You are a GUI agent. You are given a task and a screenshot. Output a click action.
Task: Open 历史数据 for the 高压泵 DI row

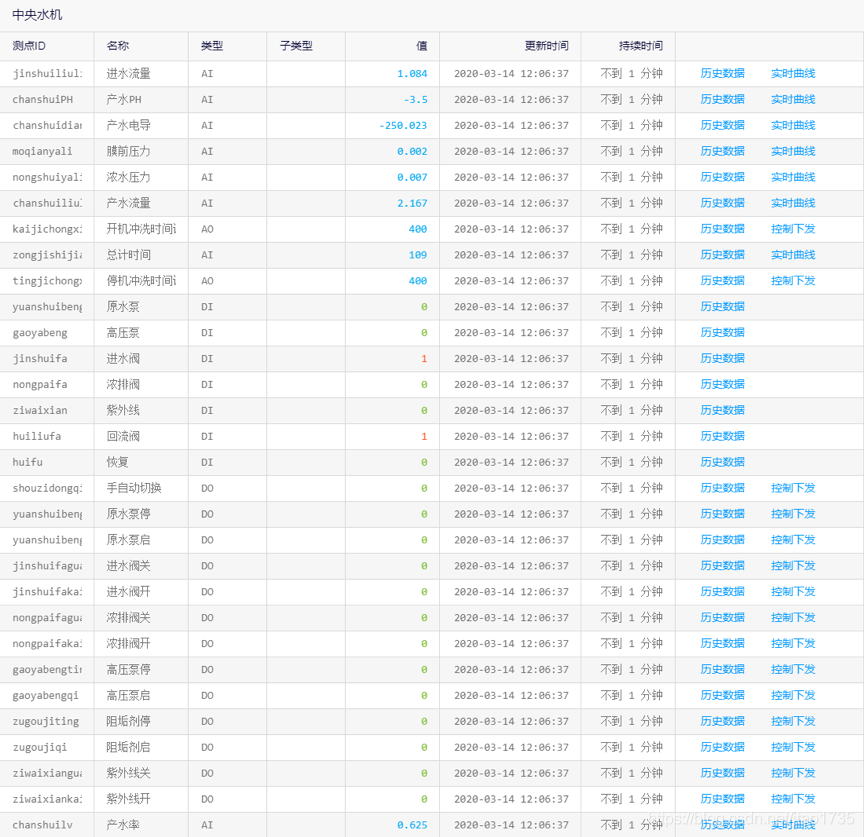(x=722, y=332)
